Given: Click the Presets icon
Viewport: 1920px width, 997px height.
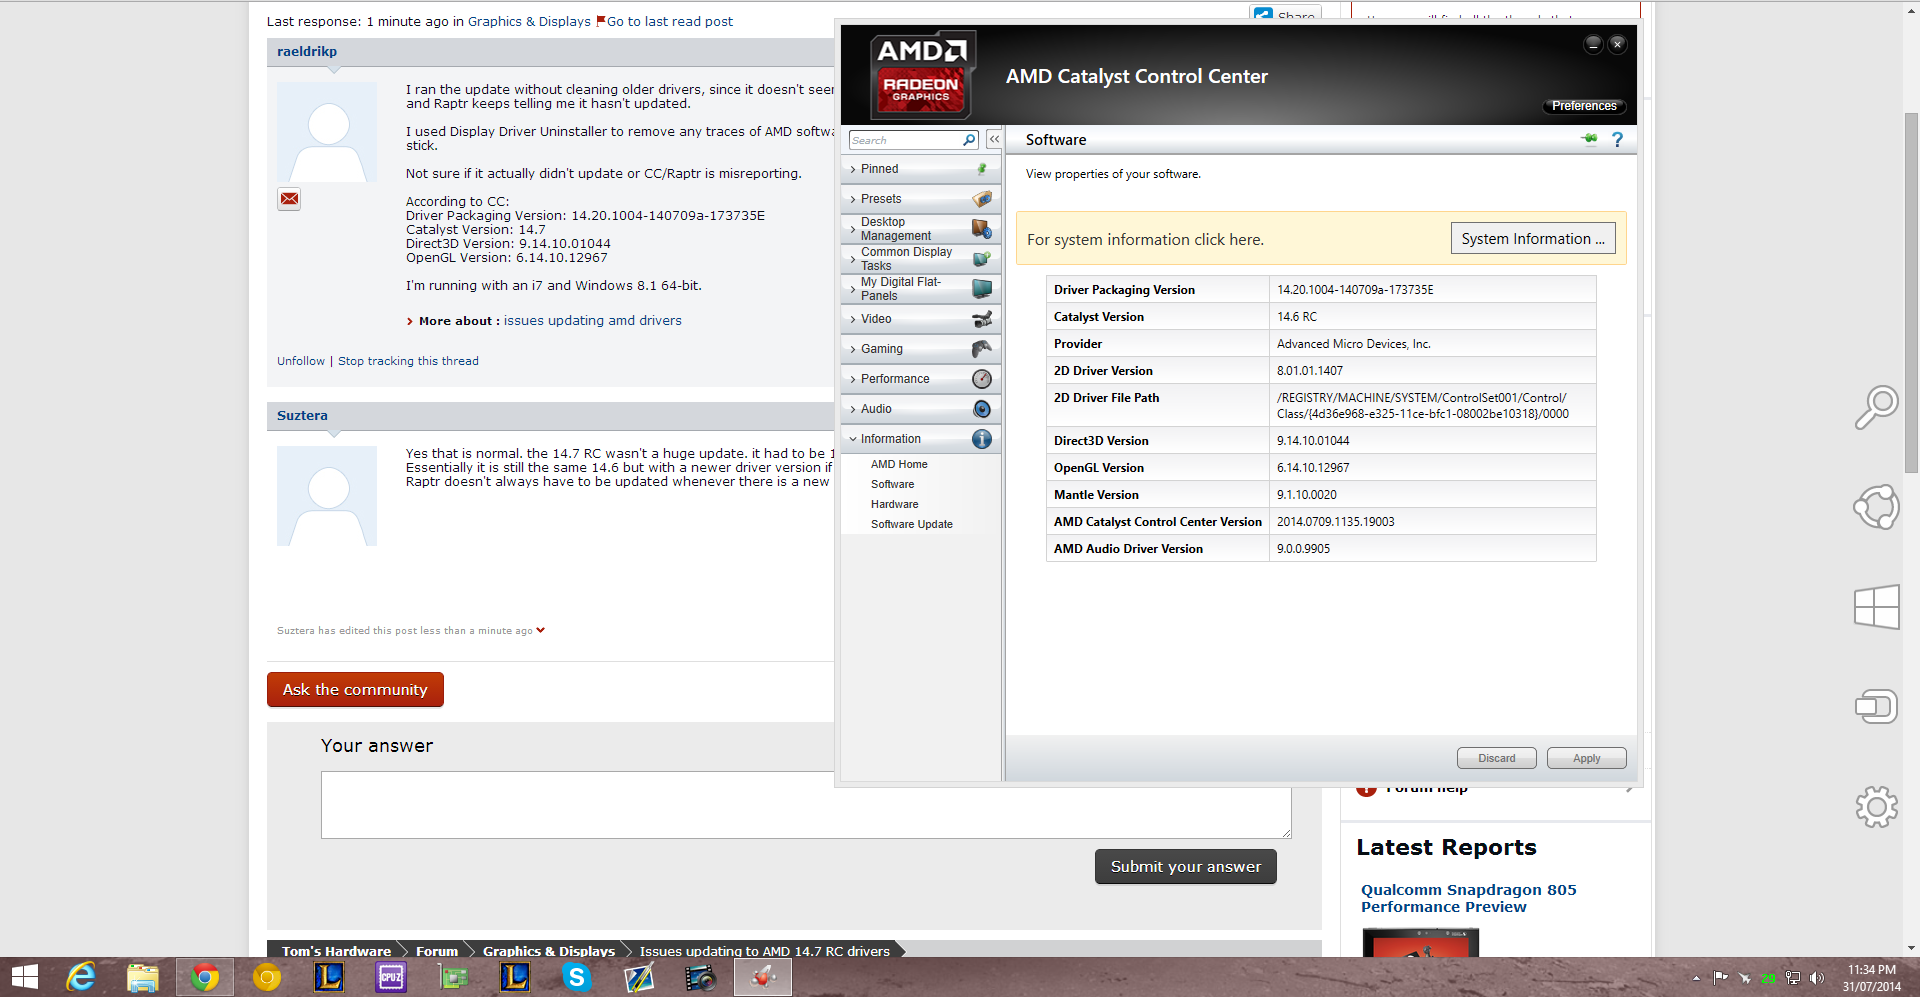Looking at the screenshot, I should 982,199.
